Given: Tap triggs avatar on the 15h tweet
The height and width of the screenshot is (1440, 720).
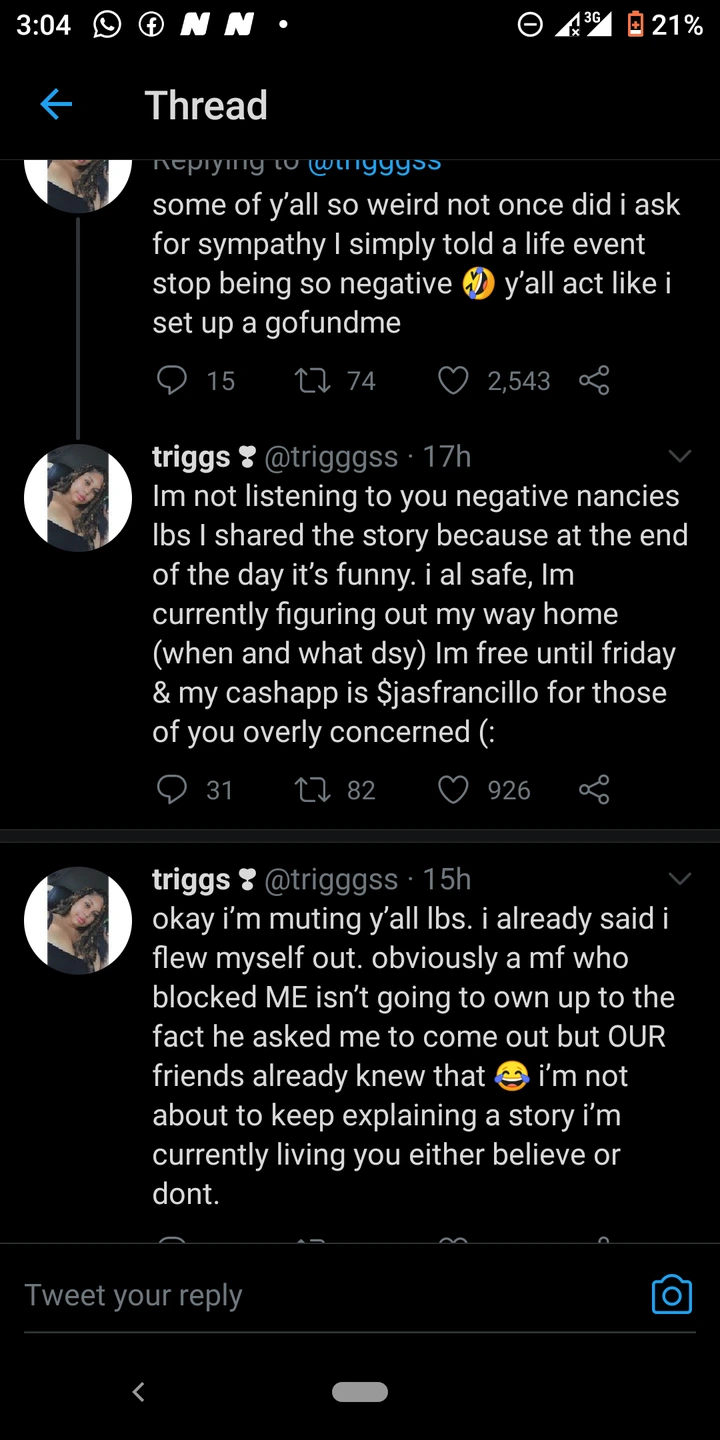Looking at the screenshot, I should pos(78,920).
